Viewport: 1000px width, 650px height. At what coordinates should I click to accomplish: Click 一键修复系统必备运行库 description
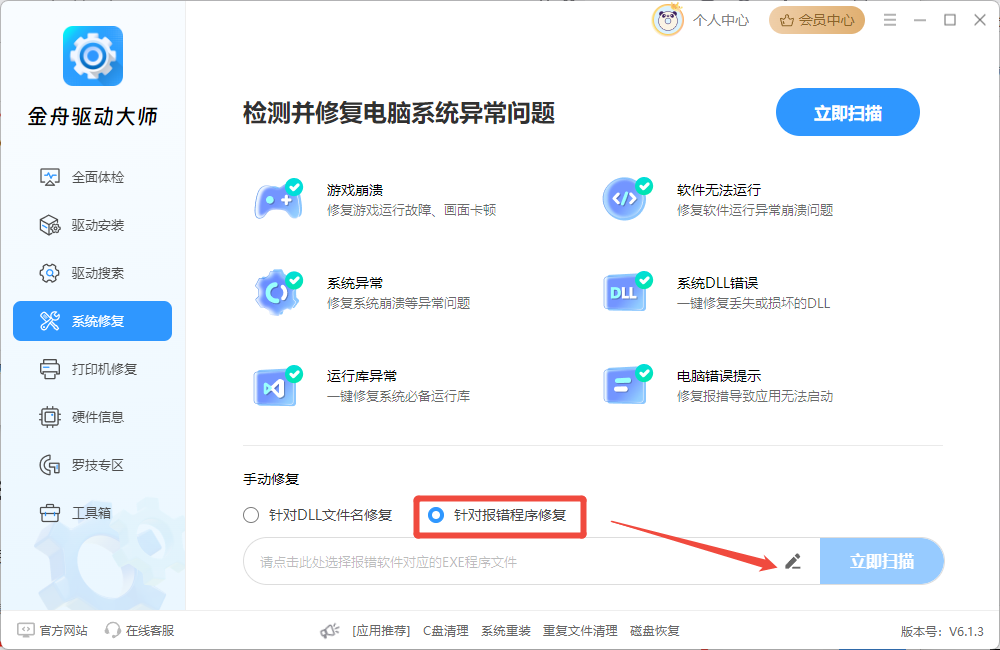coord(399,396)
